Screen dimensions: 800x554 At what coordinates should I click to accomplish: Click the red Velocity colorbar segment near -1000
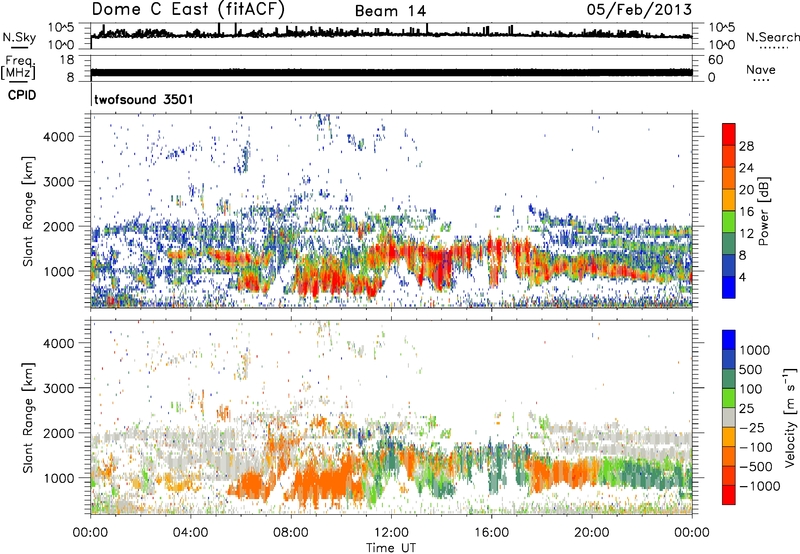(729, 495)
